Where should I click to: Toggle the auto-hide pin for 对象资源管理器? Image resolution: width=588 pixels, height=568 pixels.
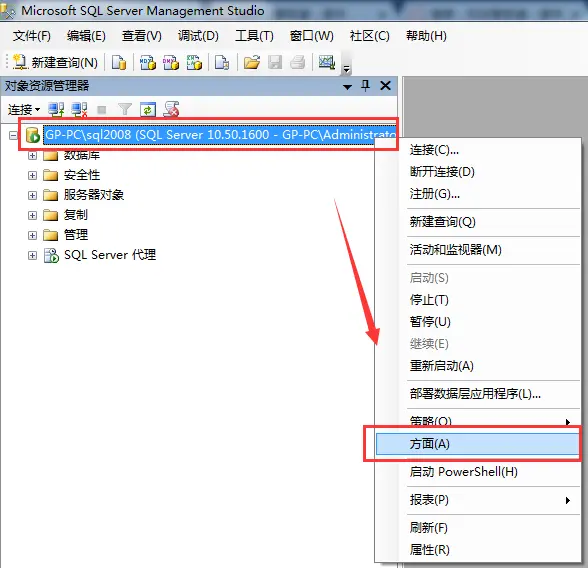[366, 85]
